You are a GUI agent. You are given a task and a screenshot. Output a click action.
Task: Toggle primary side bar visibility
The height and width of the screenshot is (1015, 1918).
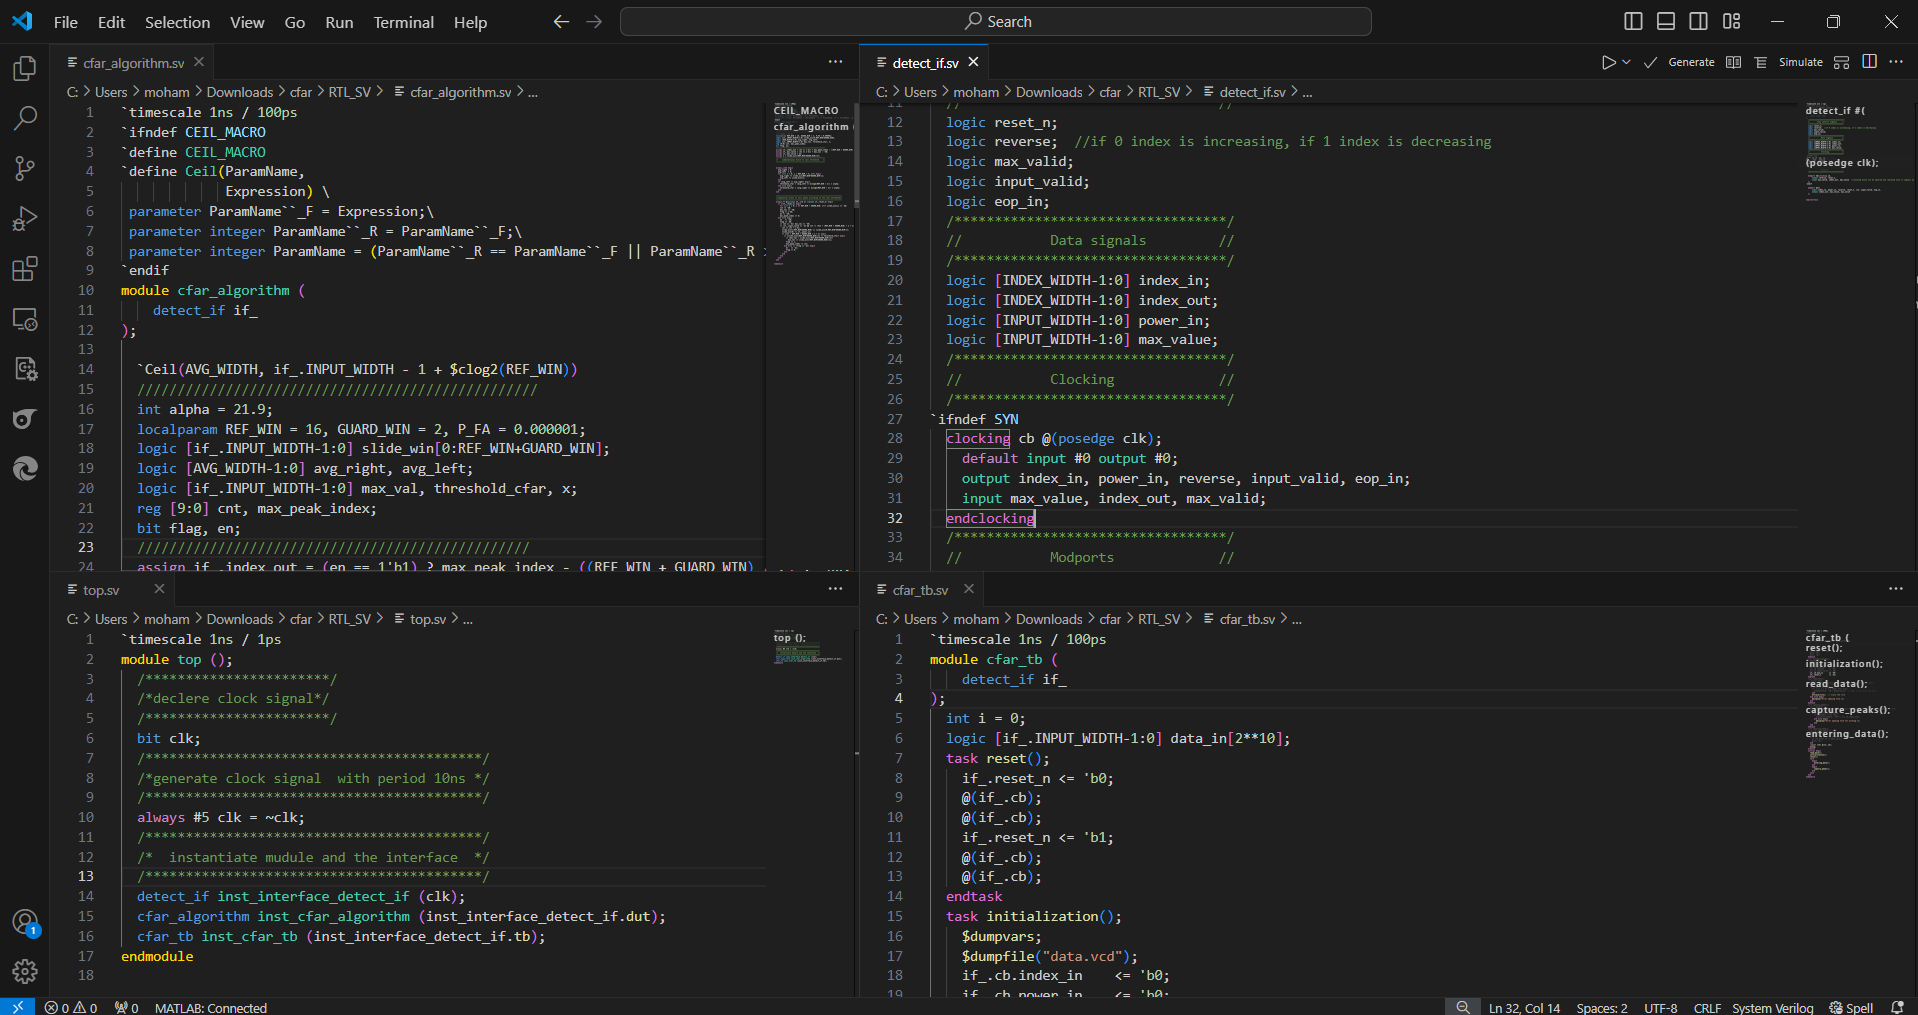click(1634, 21)
